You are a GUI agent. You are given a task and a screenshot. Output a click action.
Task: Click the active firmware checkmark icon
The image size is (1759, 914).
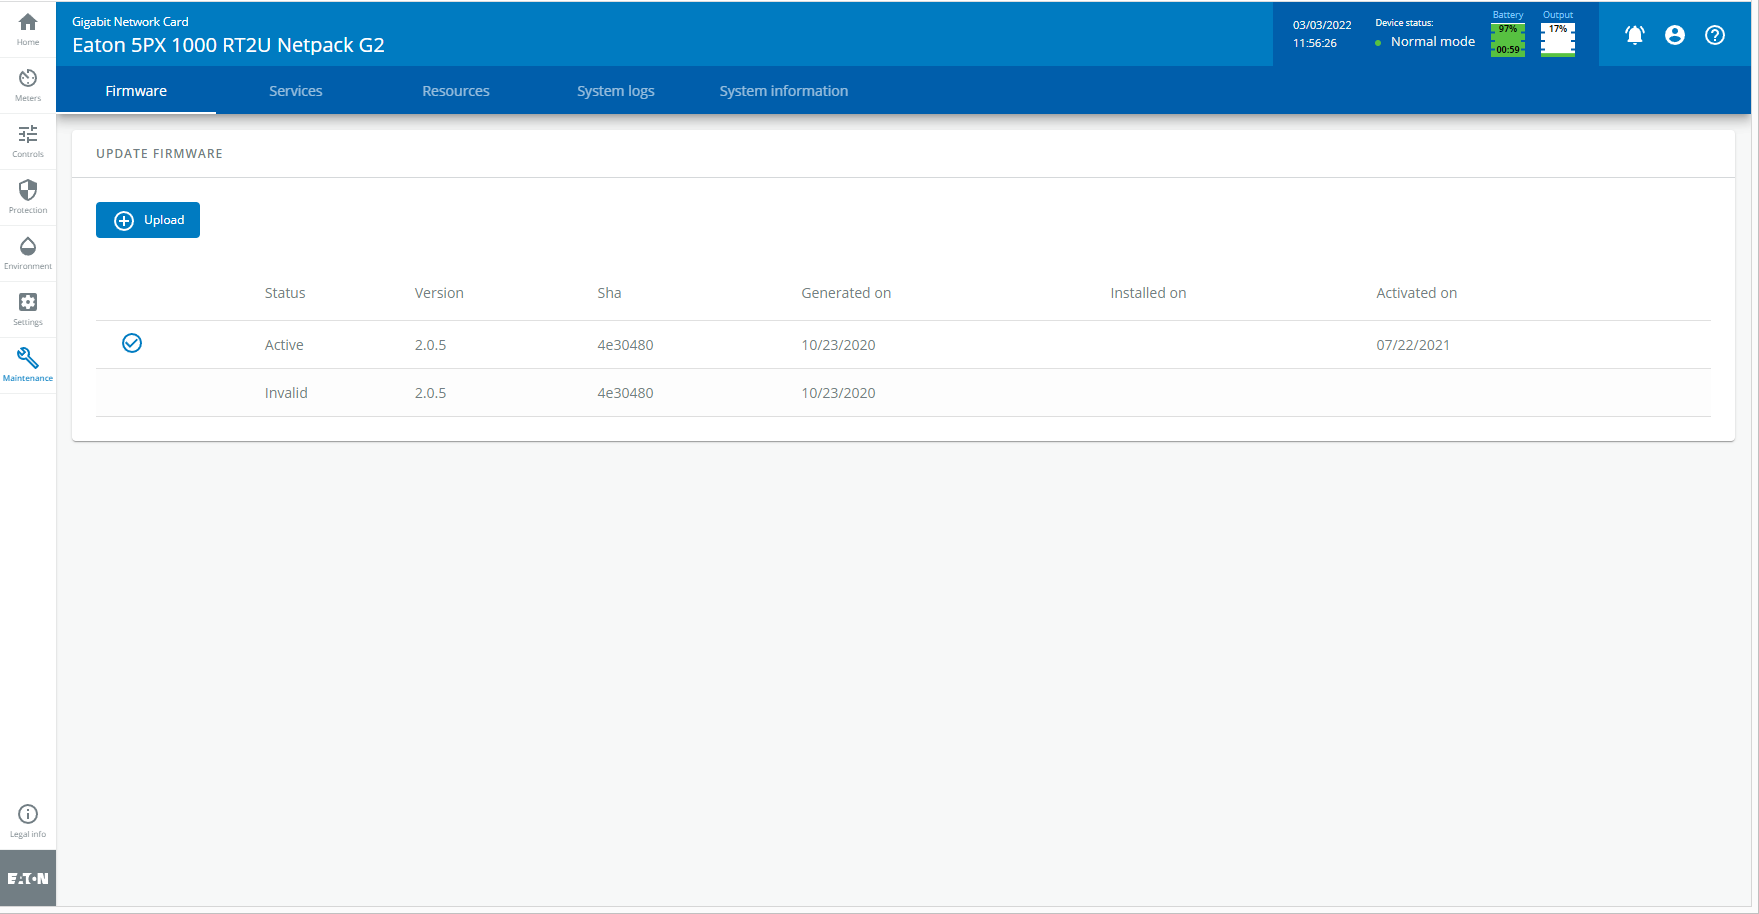click(x=132, y=343)
